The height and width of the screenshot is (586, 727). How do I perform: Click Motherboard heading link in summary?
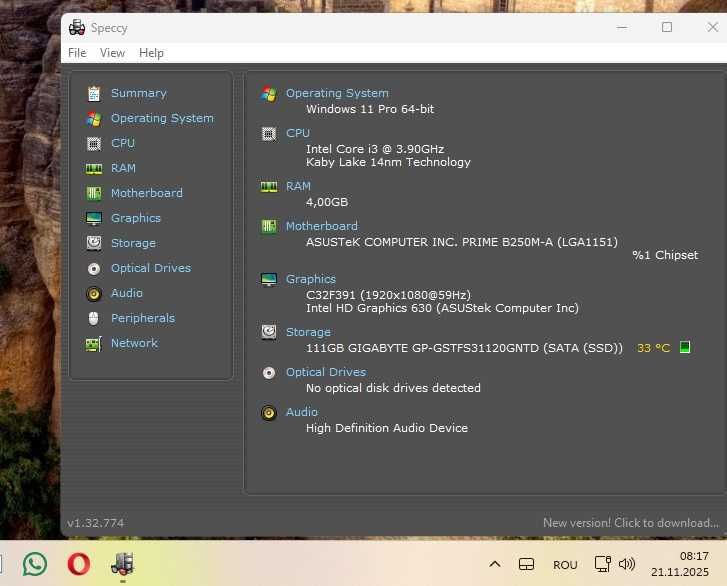pos(322,226)
